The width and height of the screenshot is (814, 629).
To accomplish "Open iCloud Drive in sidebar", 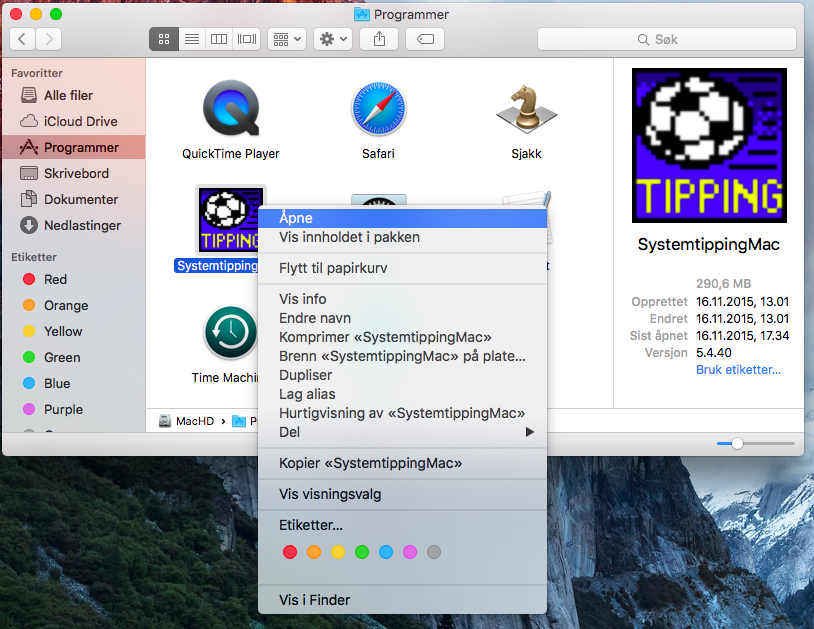I will tap(73, 121).
